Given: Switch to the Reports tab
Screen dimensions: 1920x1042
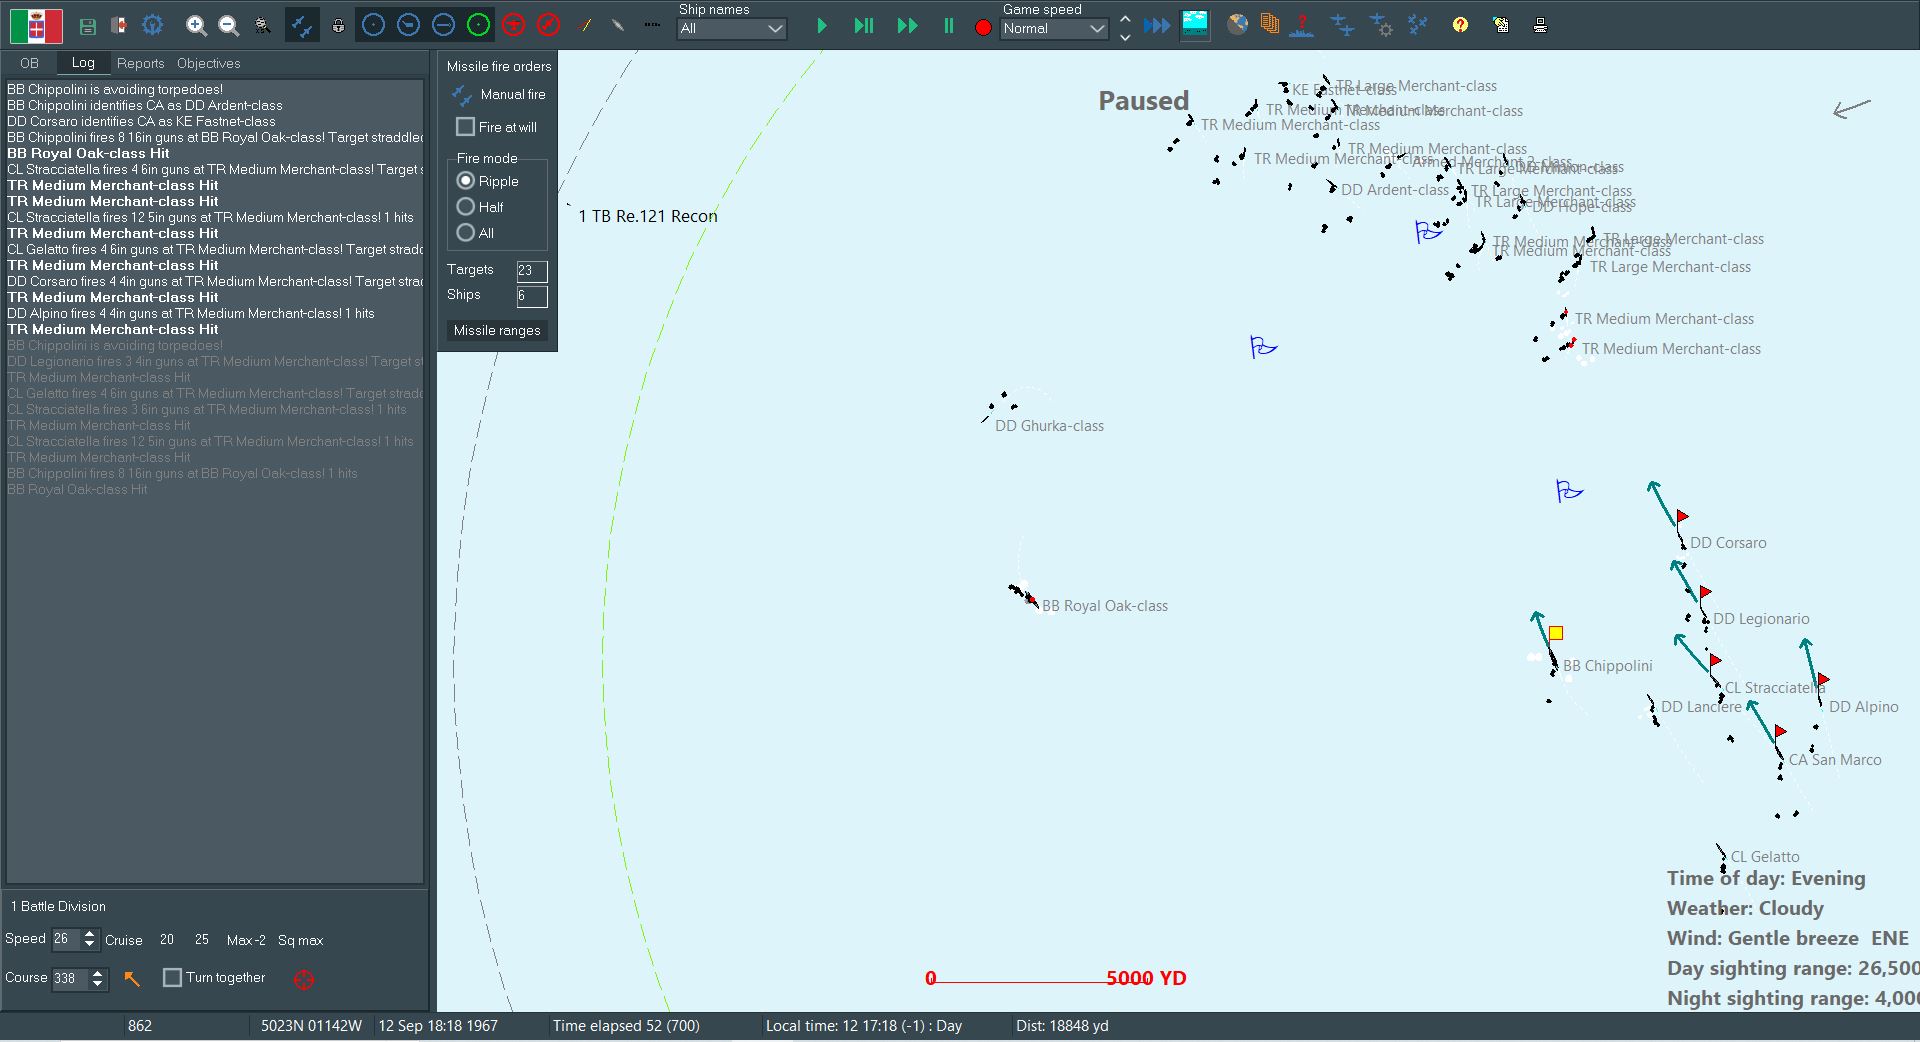Looking at the screenshot, I should click(140, 63).
